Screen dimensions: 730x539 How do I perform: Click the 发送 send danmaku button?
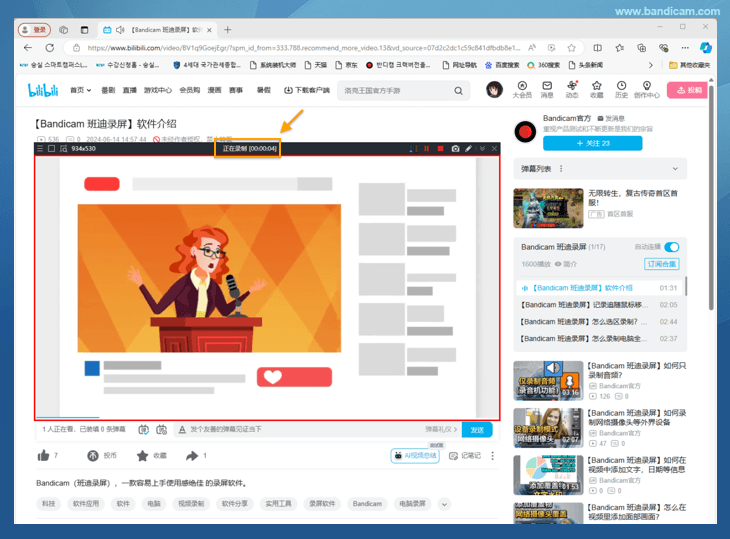coord(477,429)
